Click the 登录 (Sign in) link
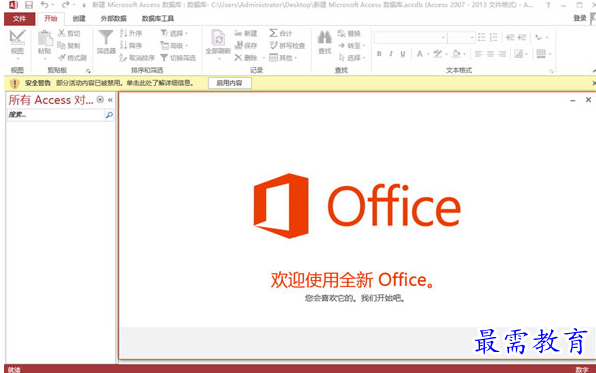Image resolution: width=596 pixels, height=373 pixels. pos(580,18)
